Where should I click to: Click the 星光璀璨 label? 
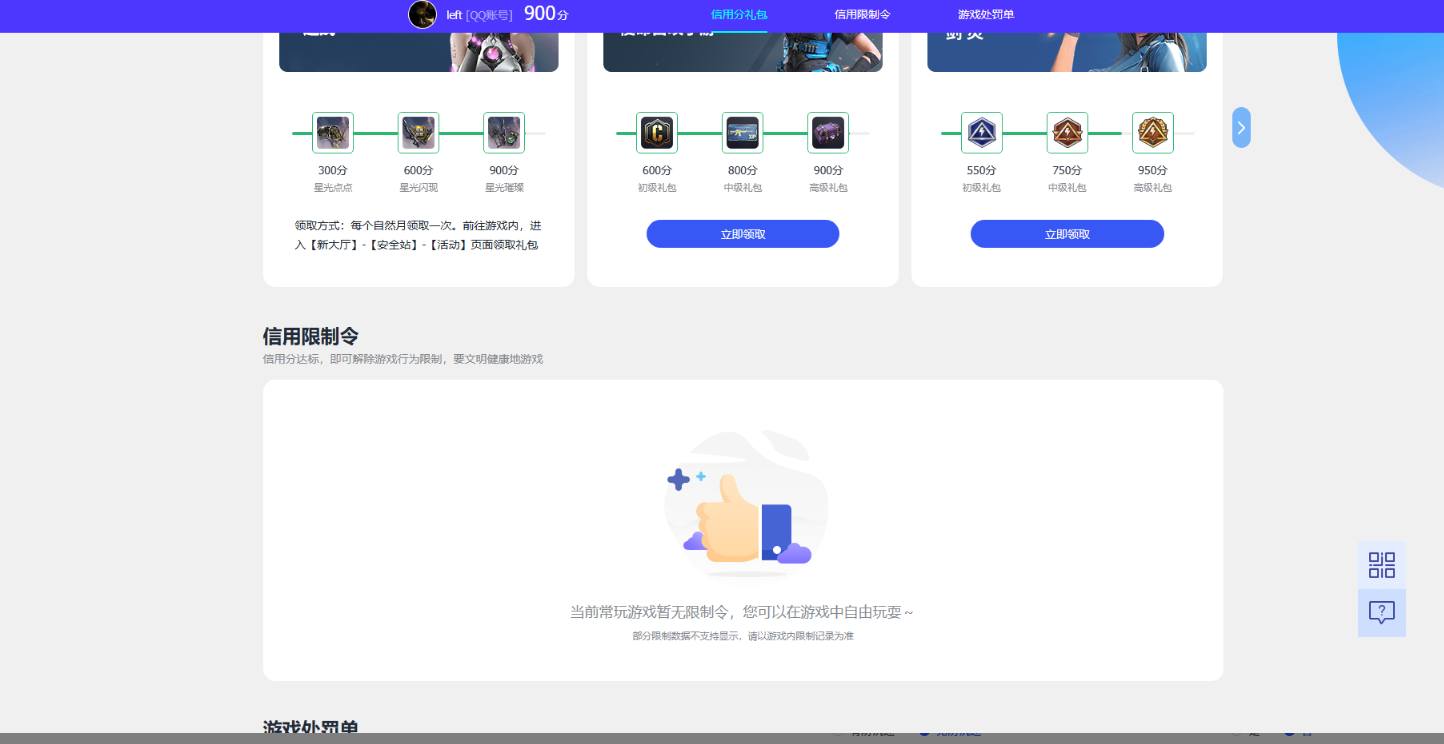[x=504, y=188]
